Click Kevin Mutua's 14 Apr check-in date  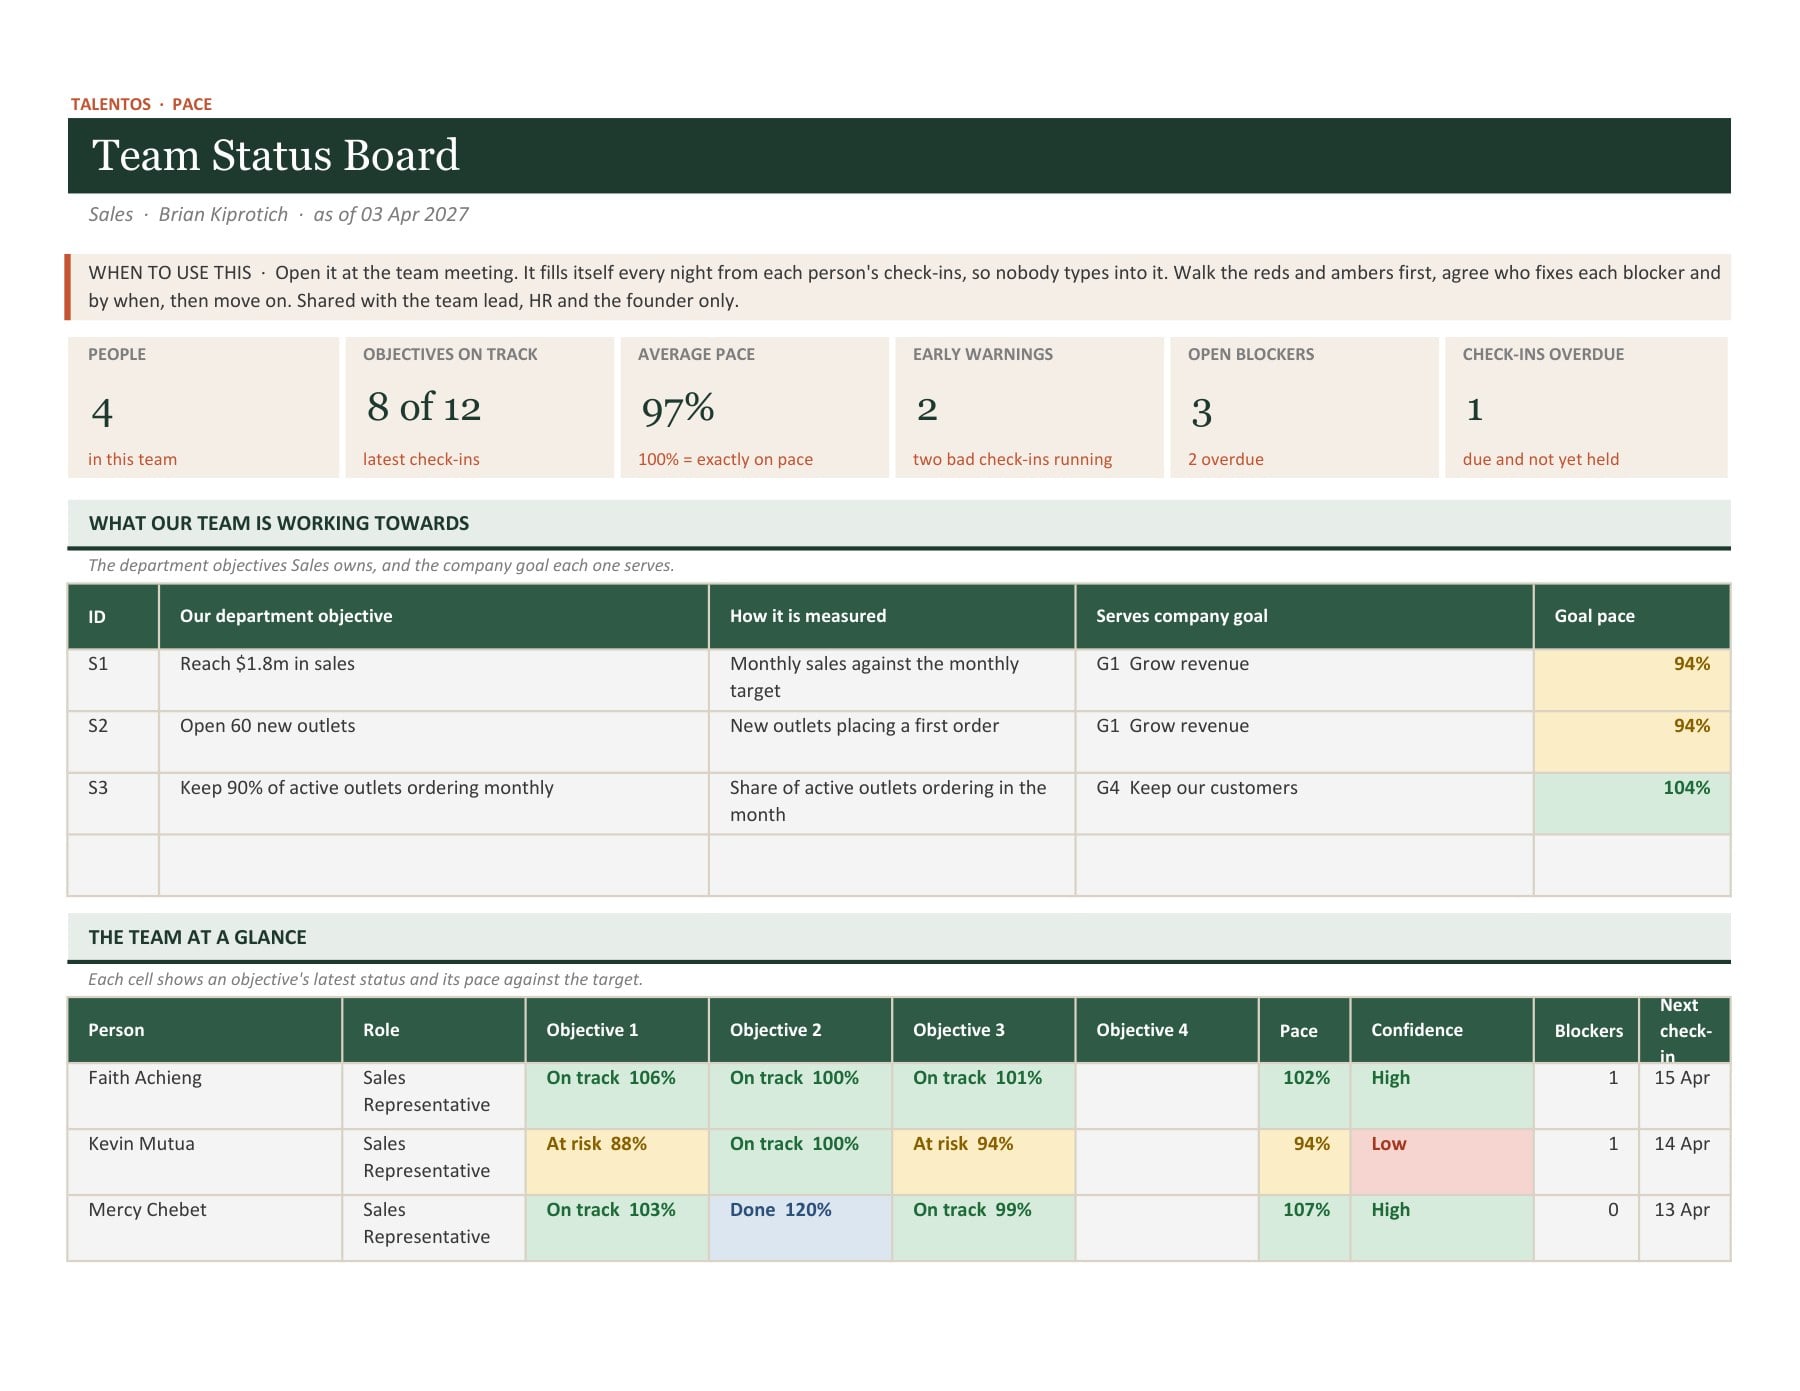coord(1685,1162)
